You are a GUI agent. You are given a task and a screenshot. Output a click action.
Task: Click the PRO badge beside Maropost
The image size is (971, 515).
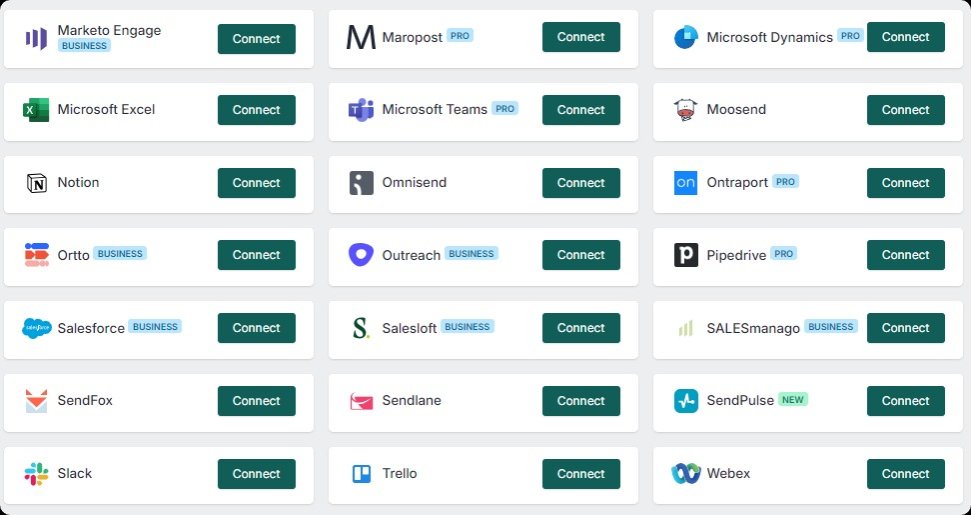tap(460, 35)
